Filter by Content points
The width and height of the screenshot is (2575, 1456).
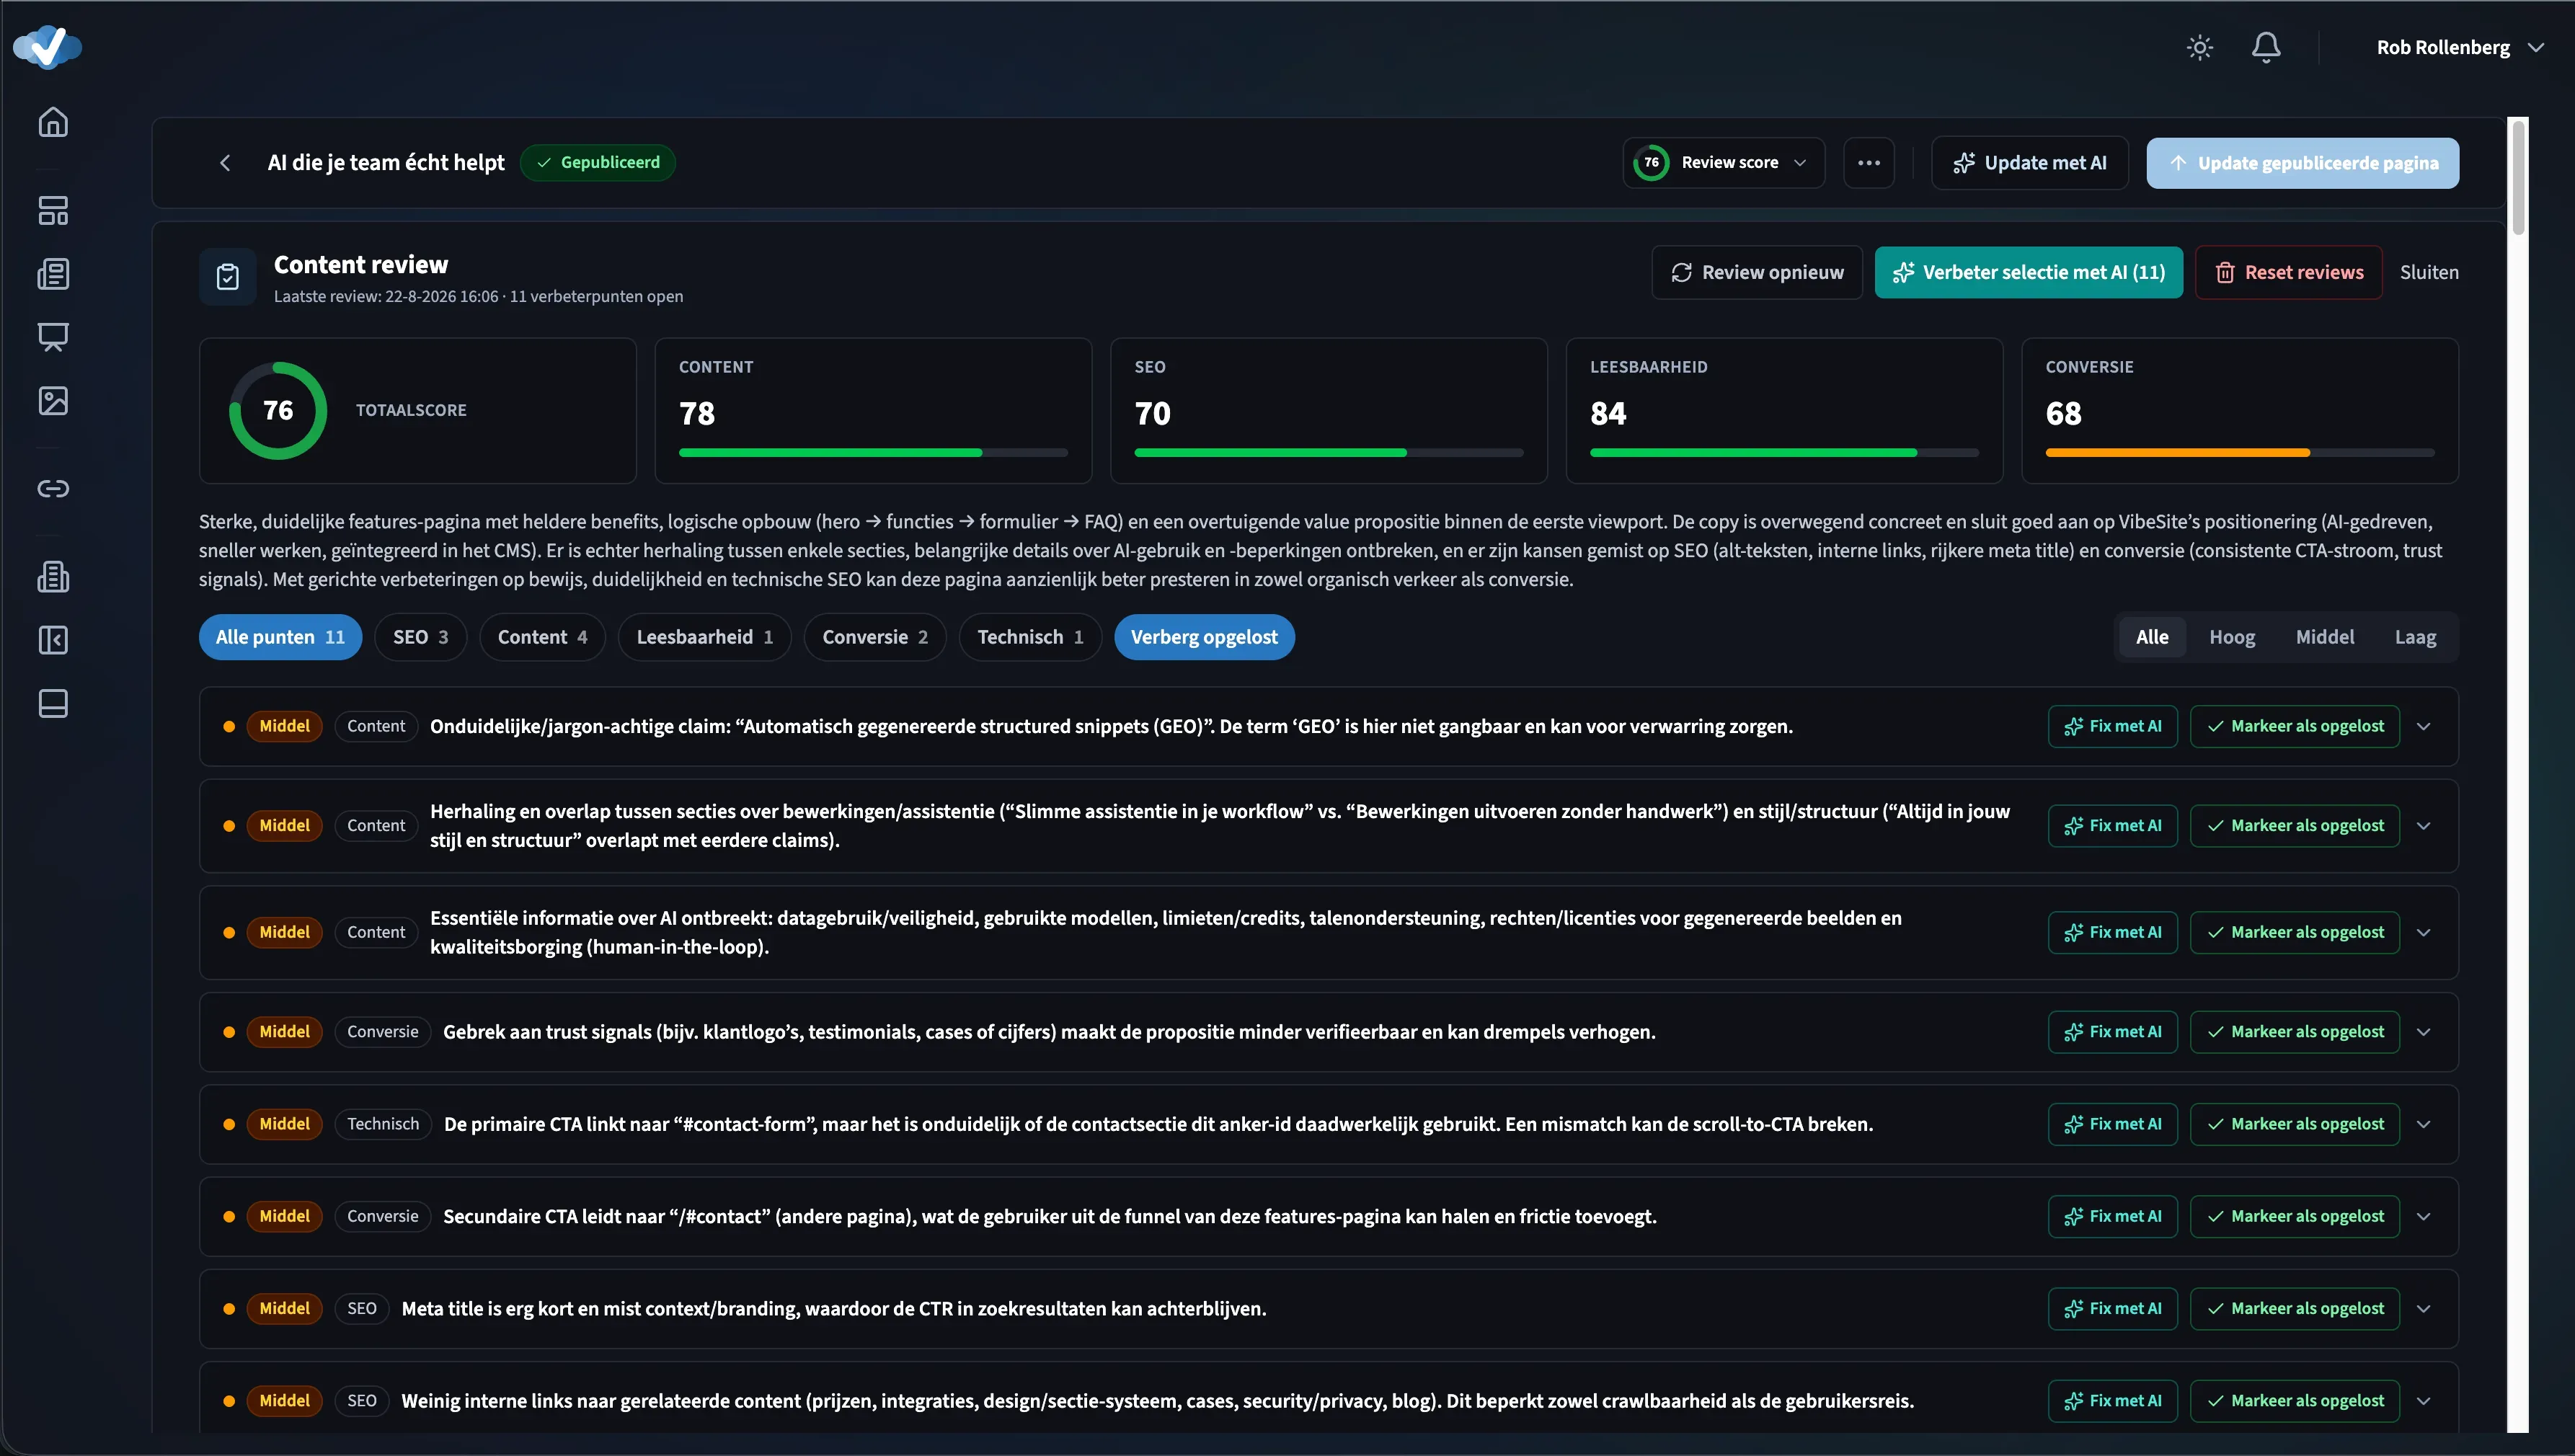542,637
